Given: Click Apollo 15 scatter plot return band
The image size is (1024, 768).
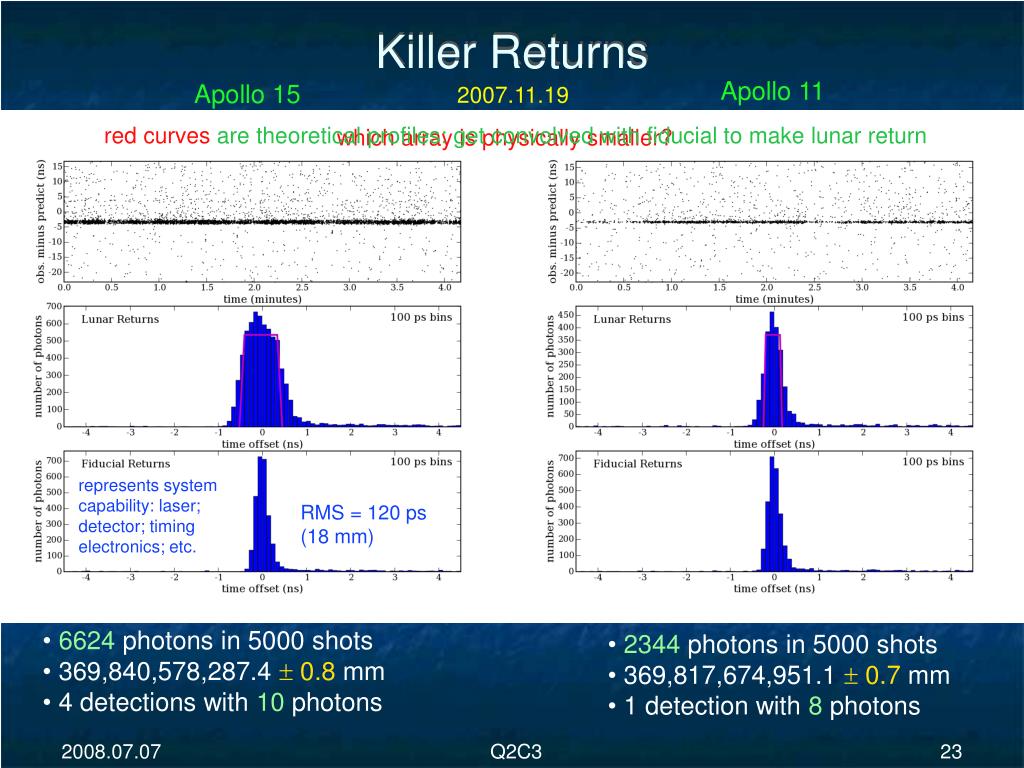Looking at the screenshot, I should pyautogui.click(x=263, y=222).
